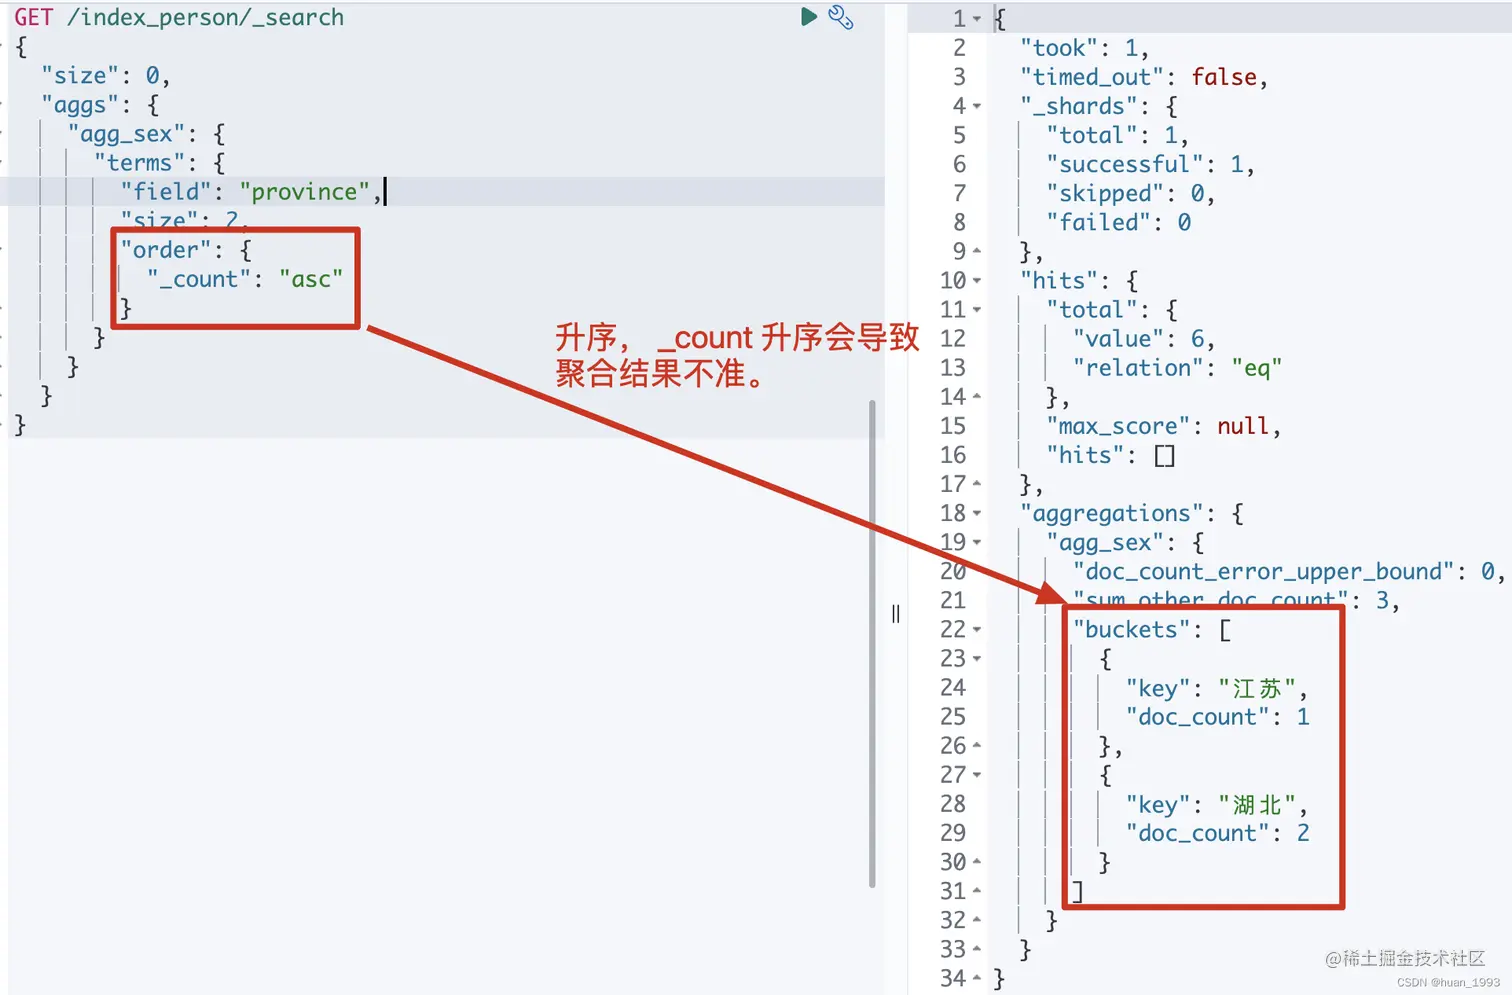Click the "successful": 1 response line

click(1150, 164)
